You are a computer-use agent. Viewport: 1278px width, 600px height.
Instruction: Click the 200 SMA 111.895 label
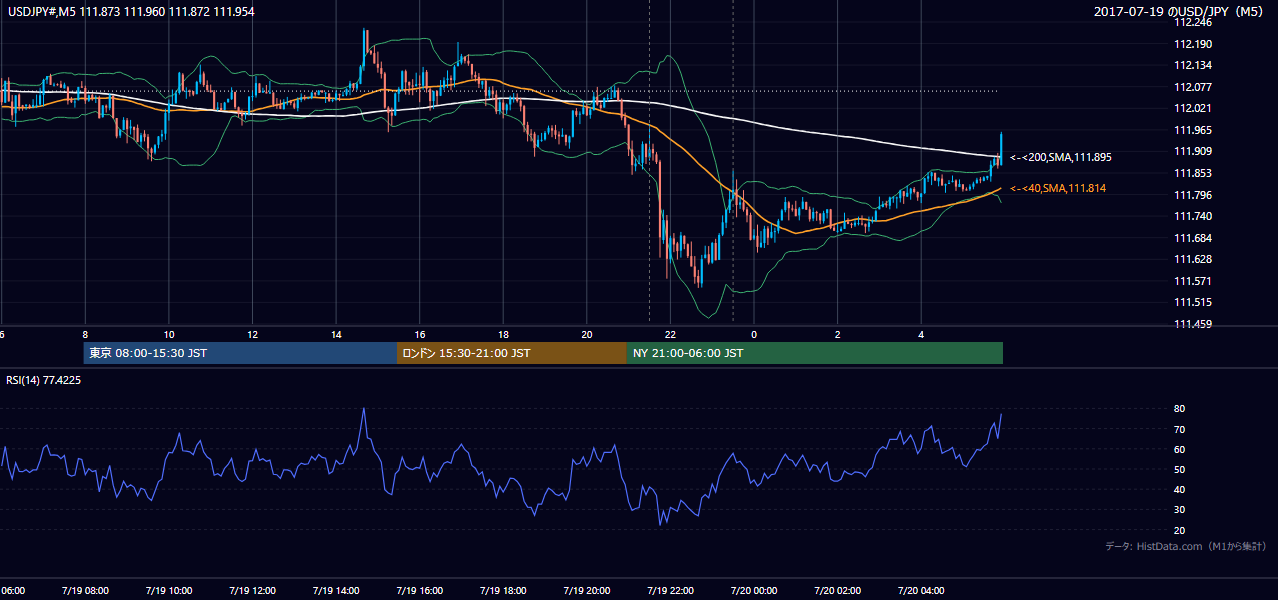point(1061,157)
